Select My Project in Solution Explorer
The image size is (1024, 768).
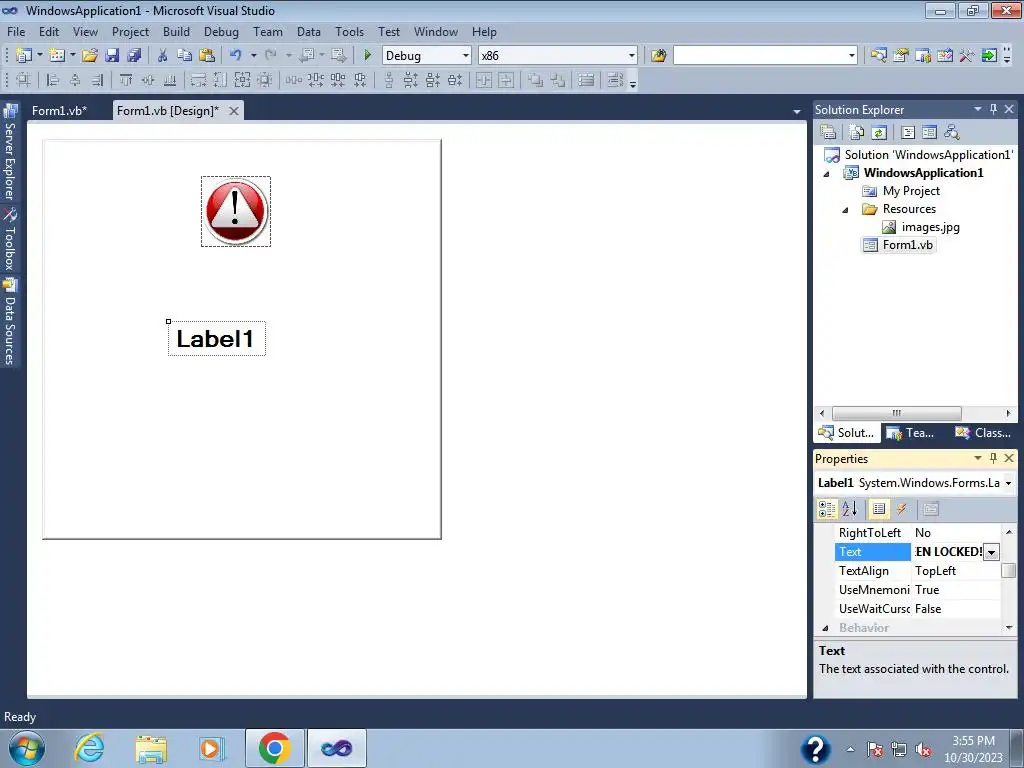pyautogui.click(x=911, y=191)
